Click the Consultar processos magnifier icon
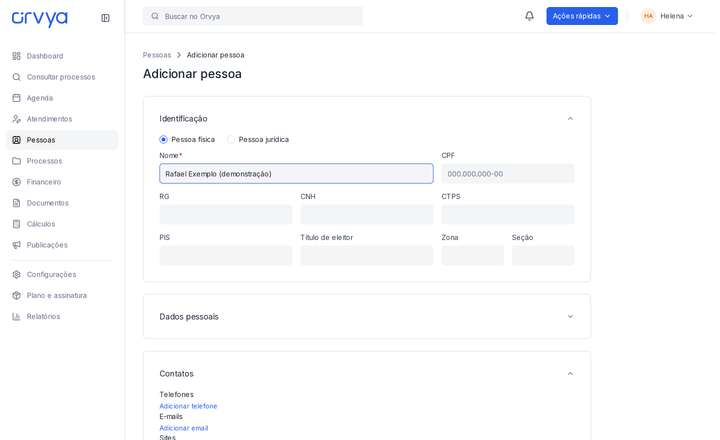Viewport: 720px width, 440px height. click(x=17, y=77)
